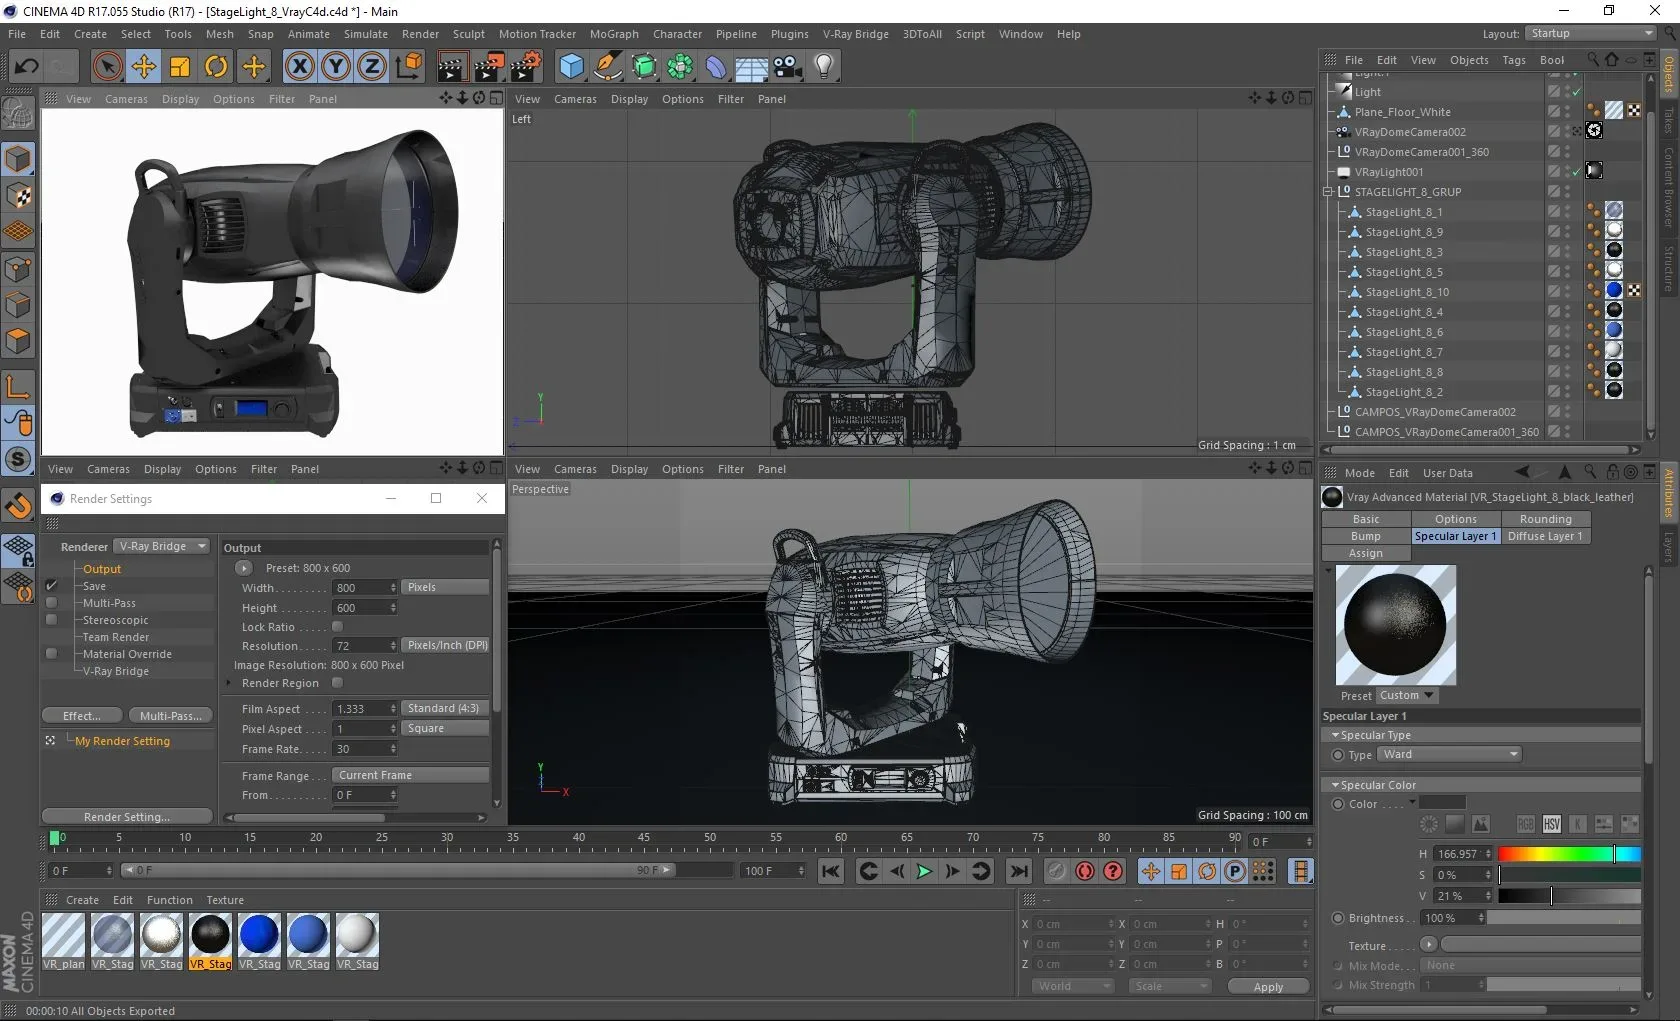Select the Brightness radio button
Viewport: 1680px width, 1021px height.
coord(1338,918)
